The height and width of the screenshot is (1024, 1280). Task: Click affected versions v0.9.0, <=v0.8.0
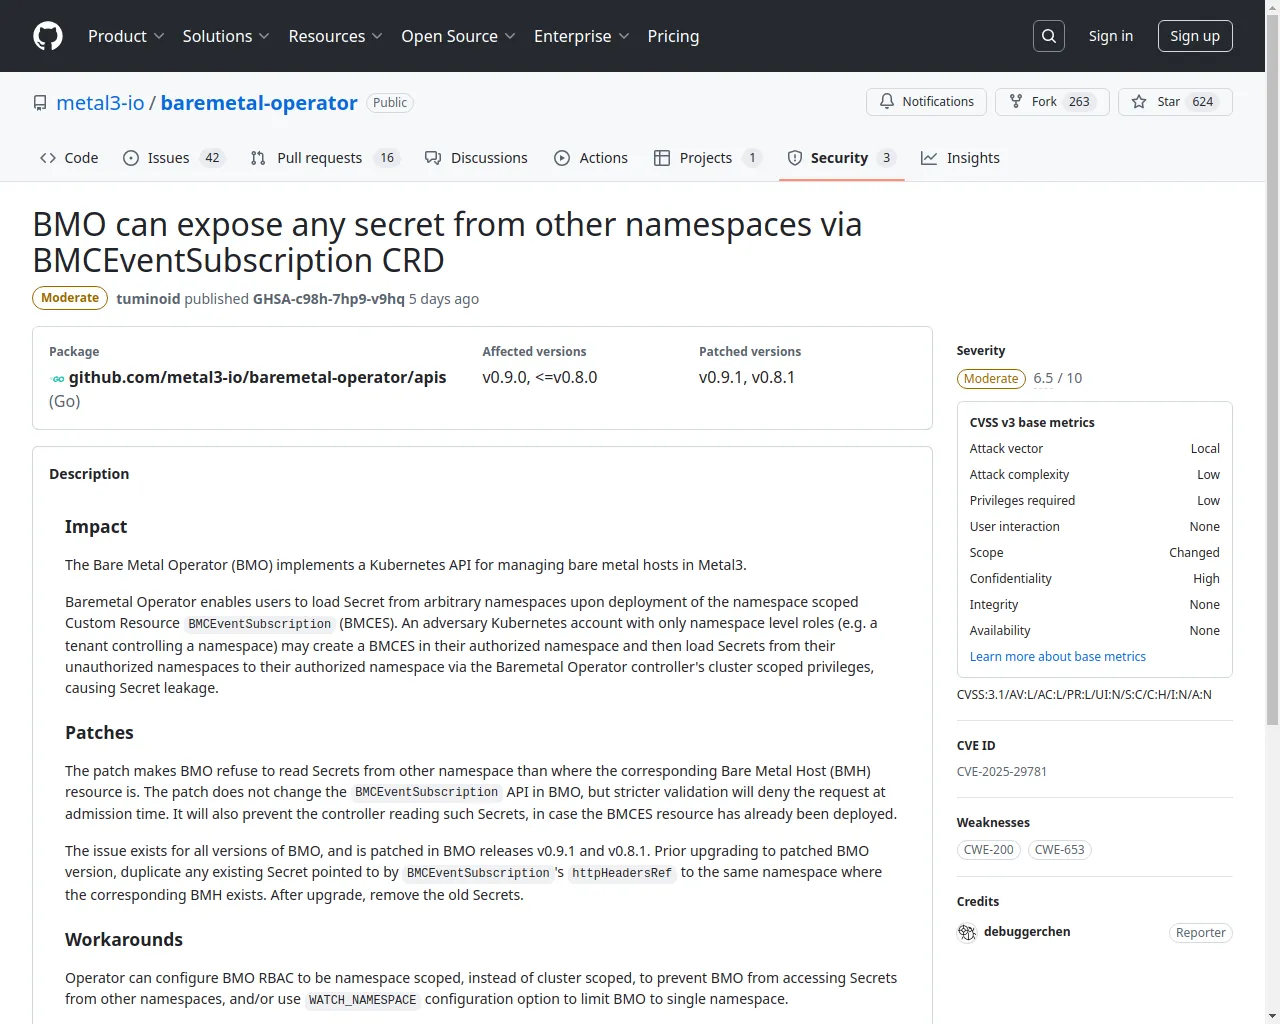pyautogui.click(x=540, y=378)
